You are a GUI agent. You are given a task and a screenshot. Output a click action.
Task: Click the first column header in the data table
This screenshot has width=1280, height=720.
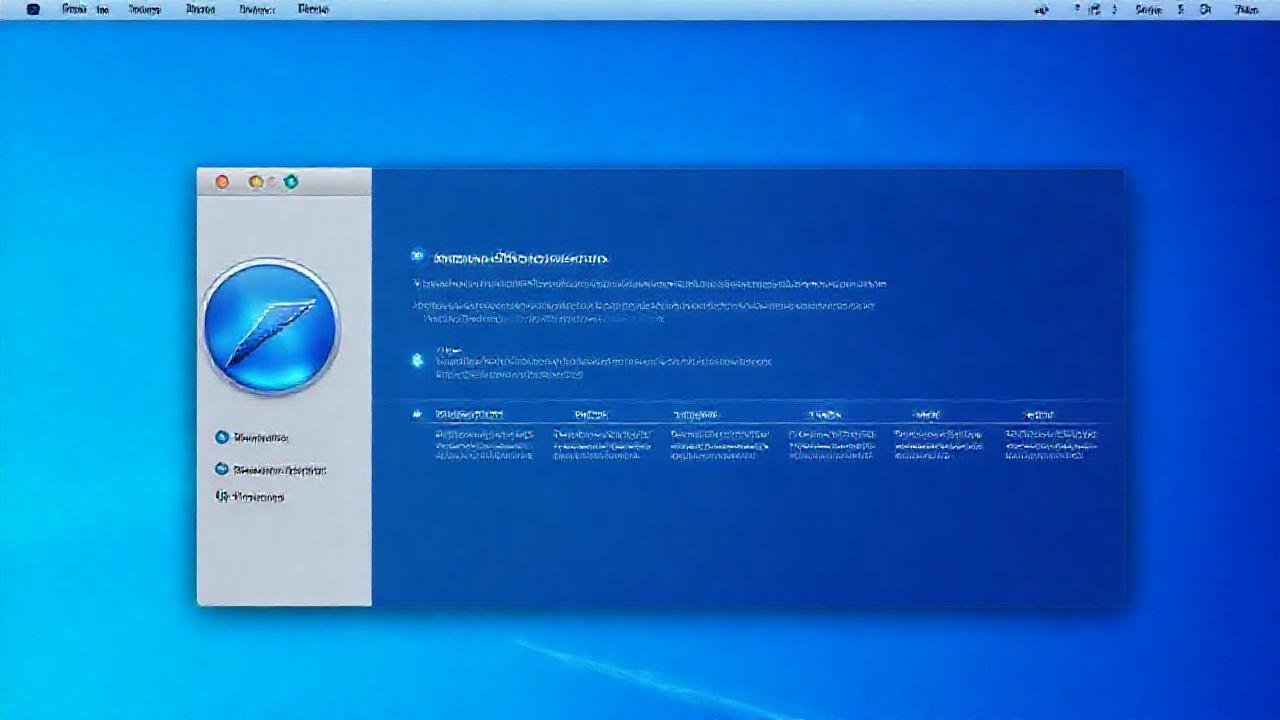click(x=470, y=414)
